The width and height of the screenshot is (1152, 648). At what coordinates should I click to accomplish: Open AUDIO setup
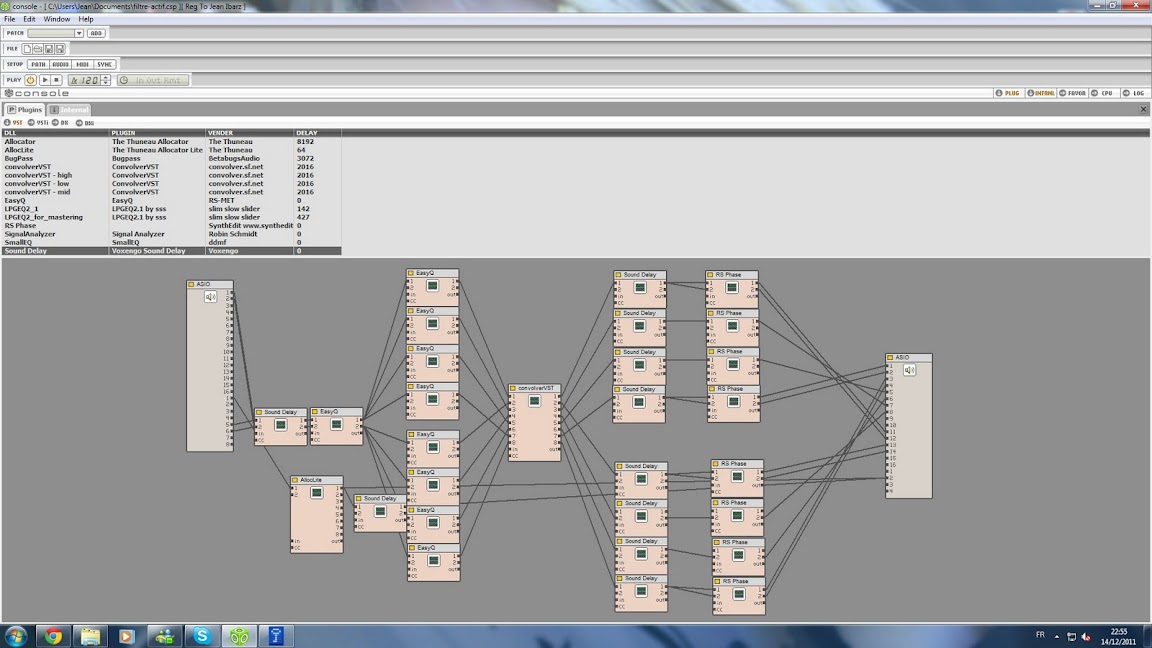coord(60,65)
